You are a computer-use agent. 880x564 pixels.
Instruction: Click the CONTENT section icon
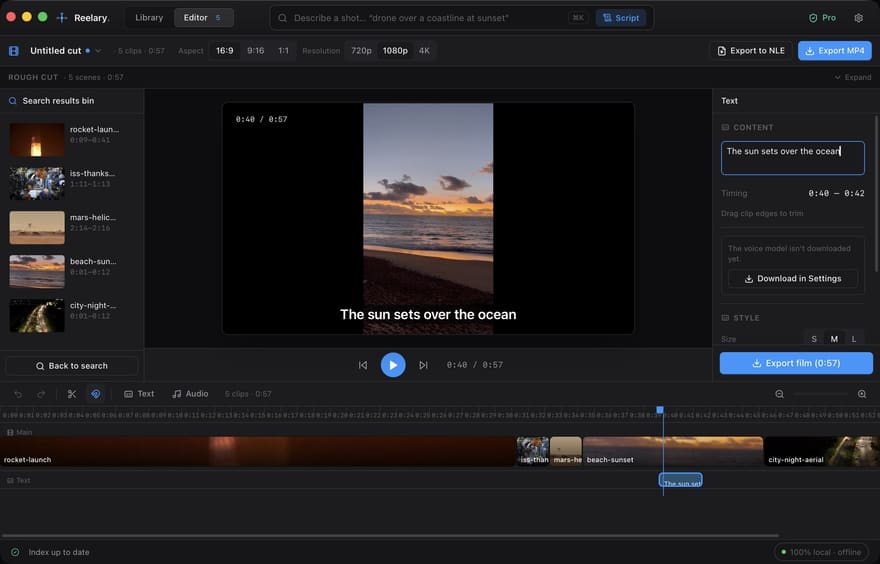(x=725, y=127)
